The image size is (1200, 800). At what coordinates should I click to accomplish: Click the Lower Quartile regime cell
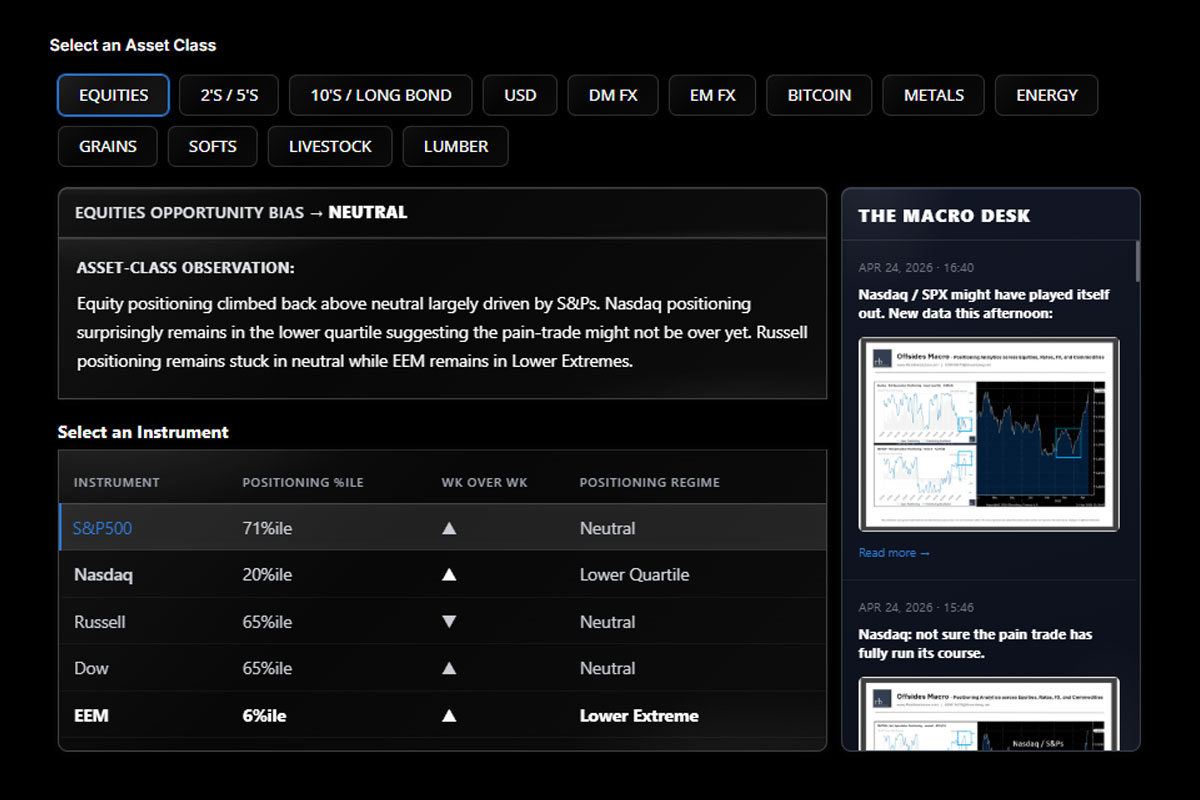634,575
